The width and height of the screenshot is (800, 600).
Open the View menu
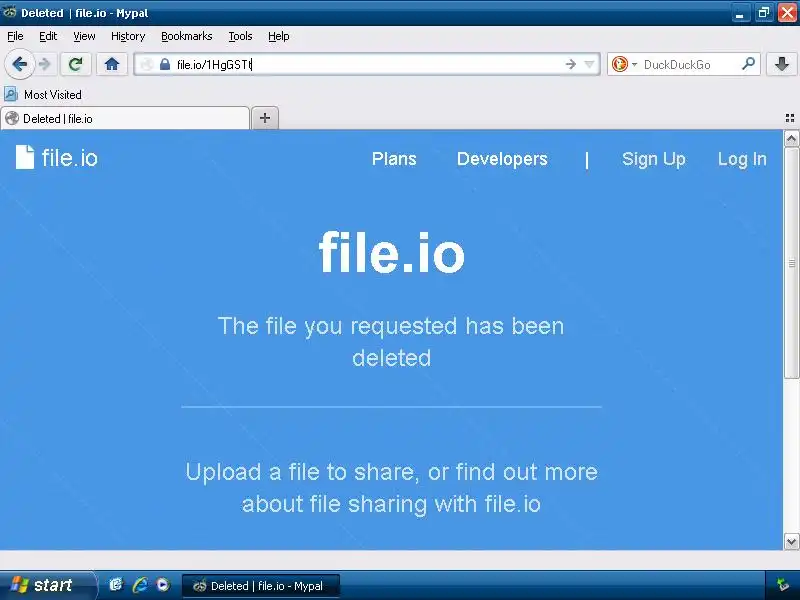(84, 36)
